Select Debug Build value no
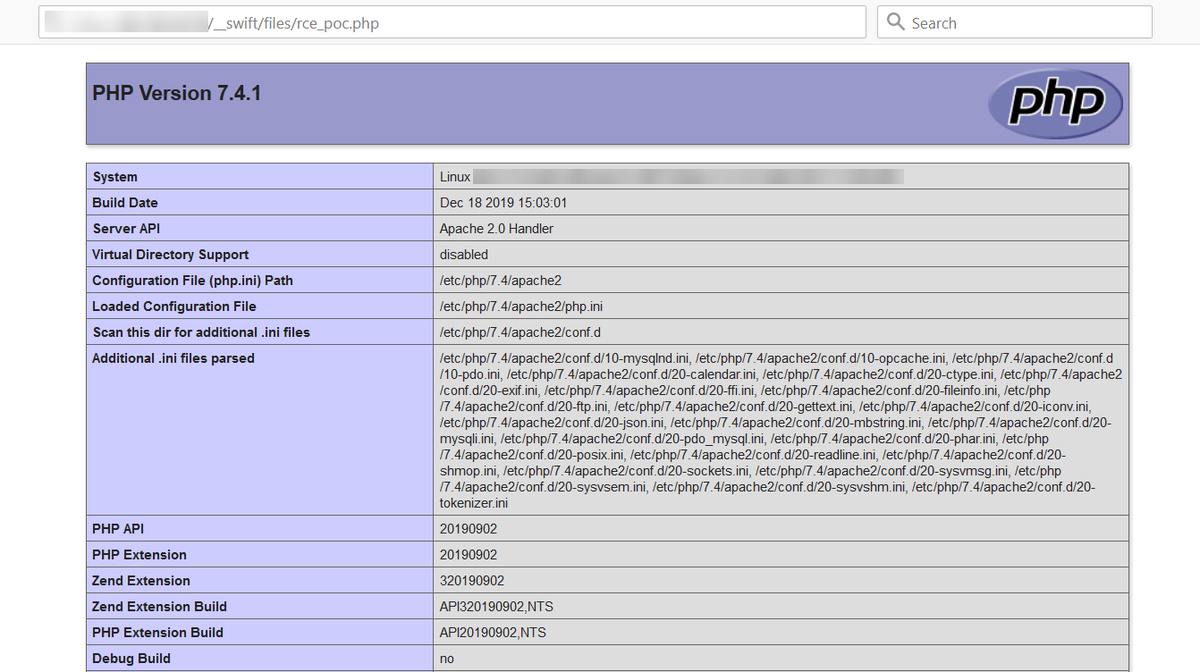This screenshot has height=672, width=1200. point(447,659)
